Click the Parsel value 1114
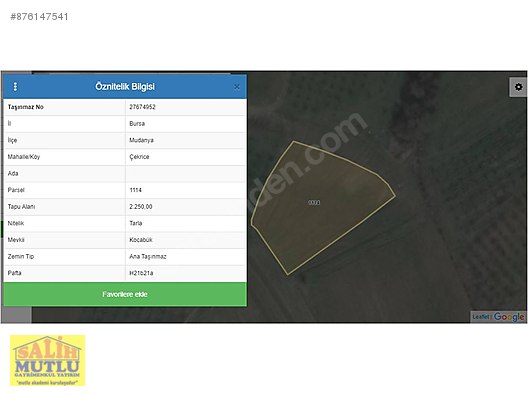This screenshot has width=528, height=396. 135,190
